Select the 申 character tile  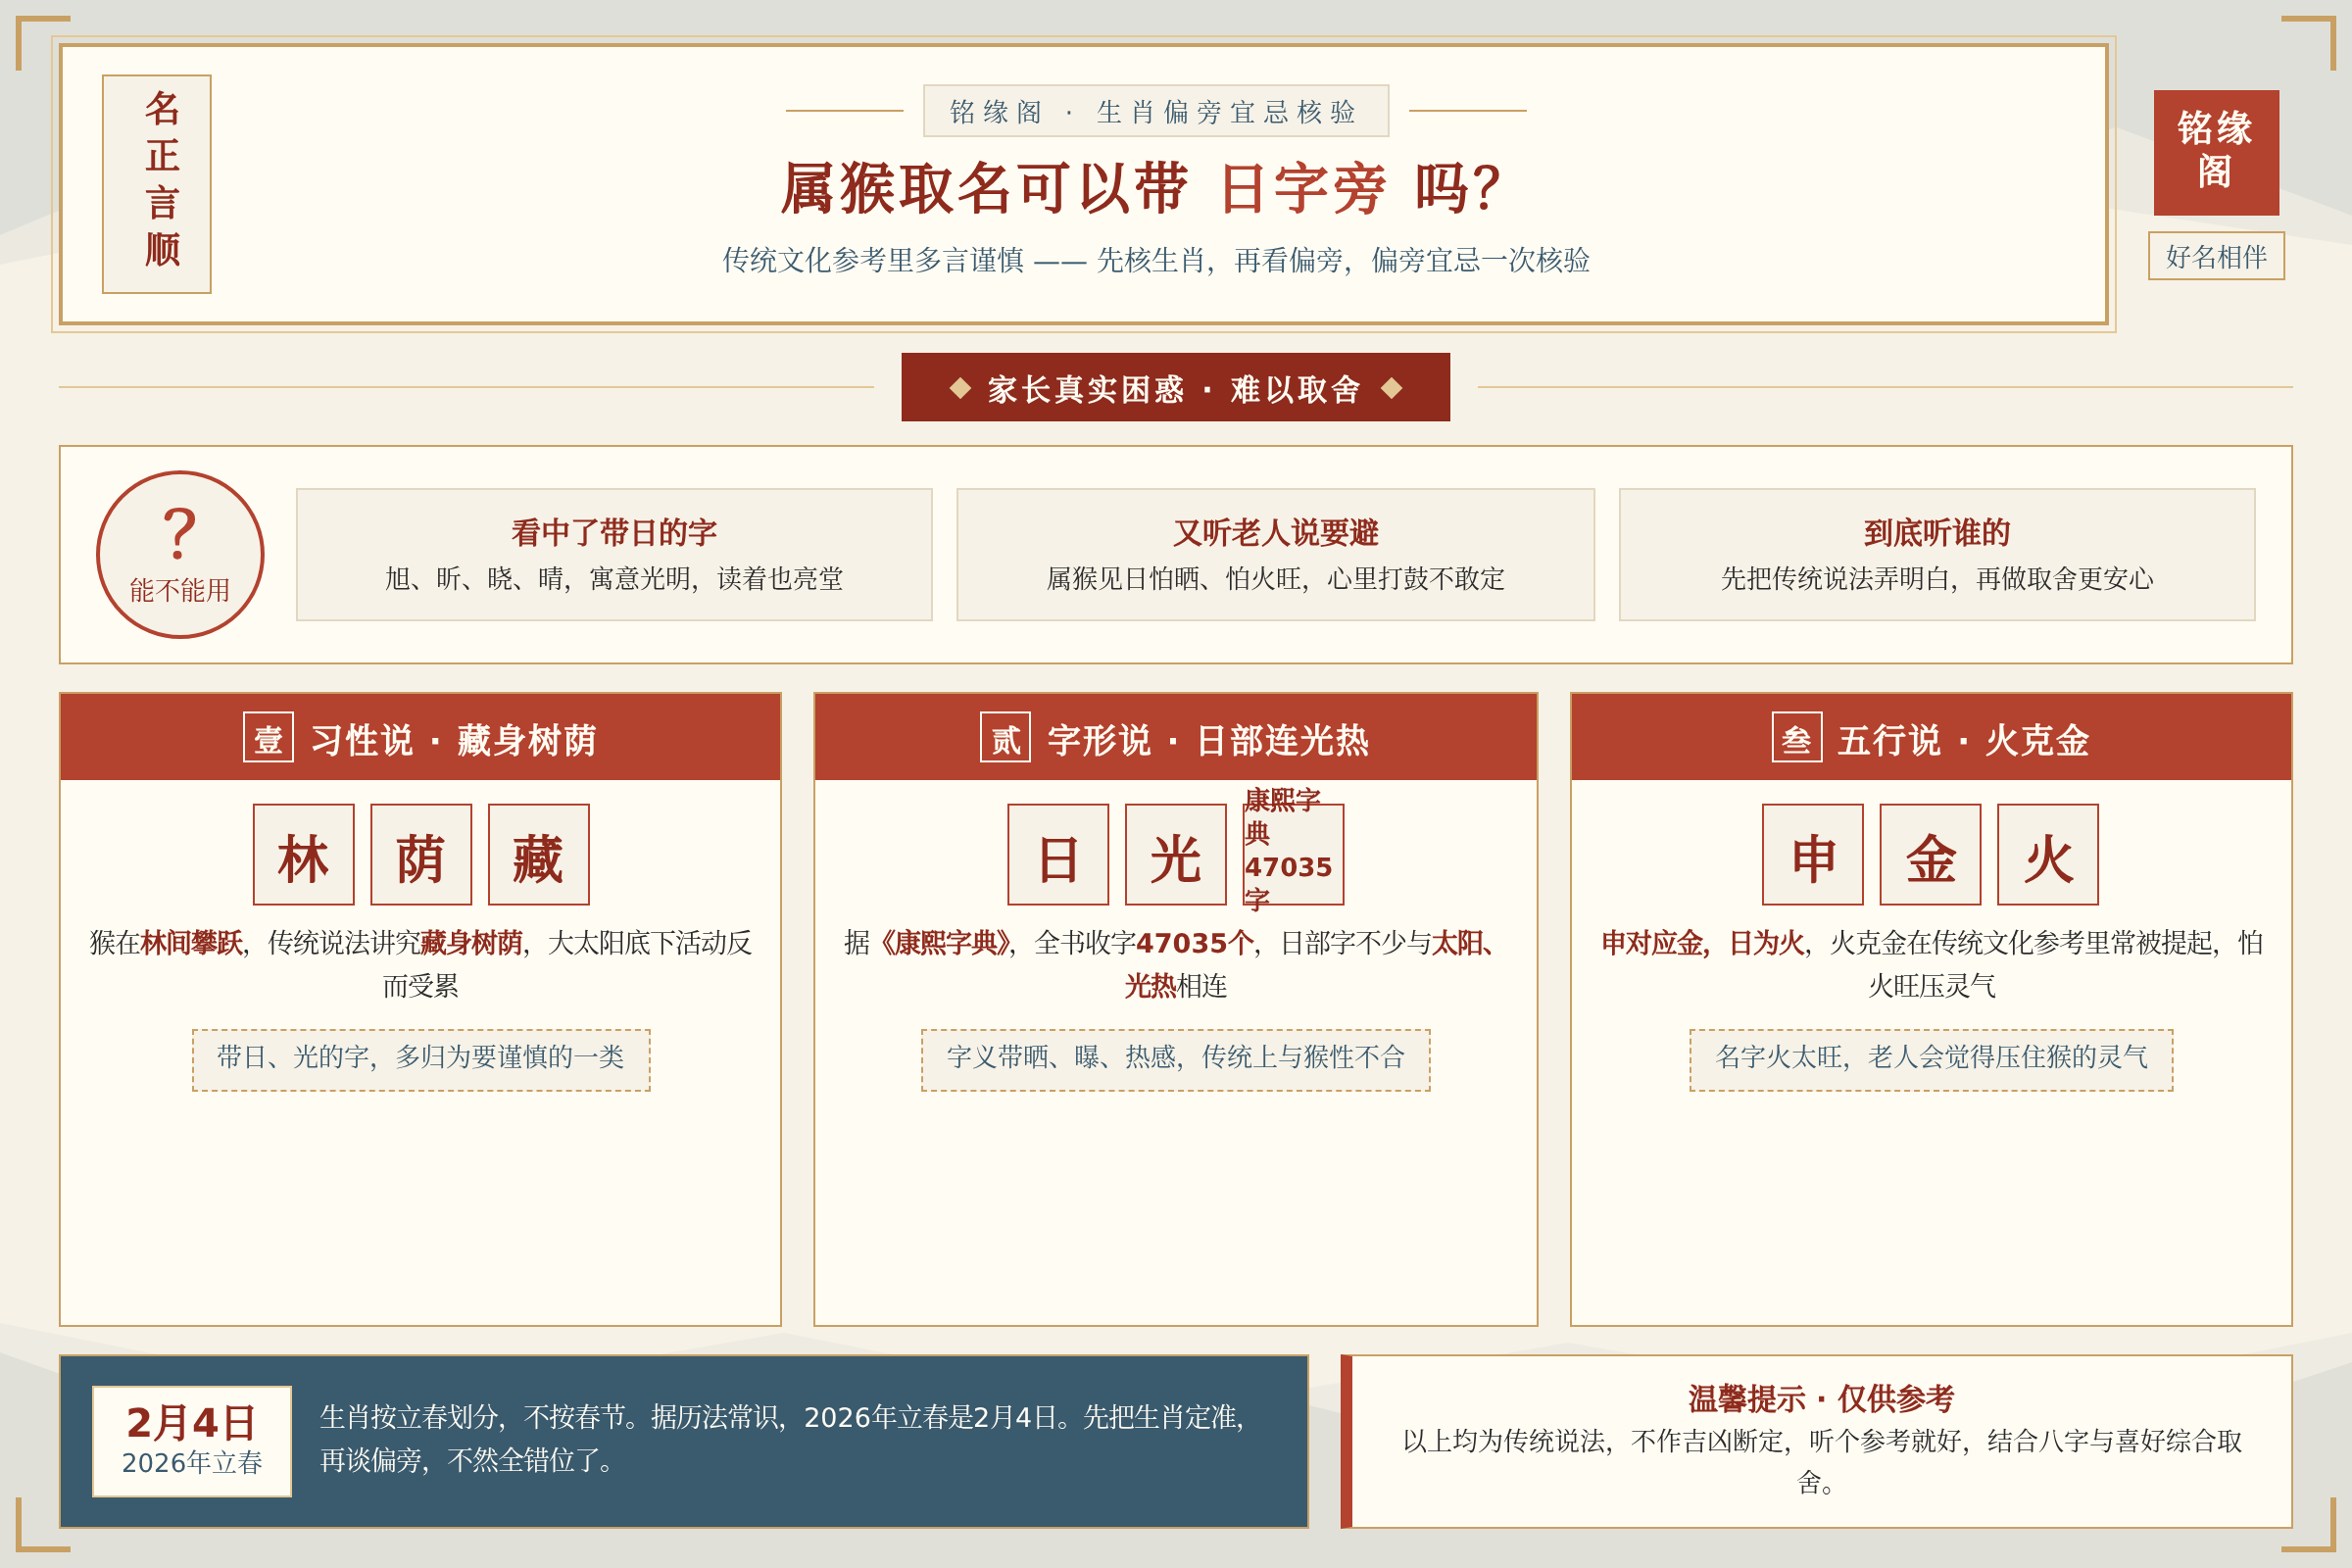coord(1813,855)
